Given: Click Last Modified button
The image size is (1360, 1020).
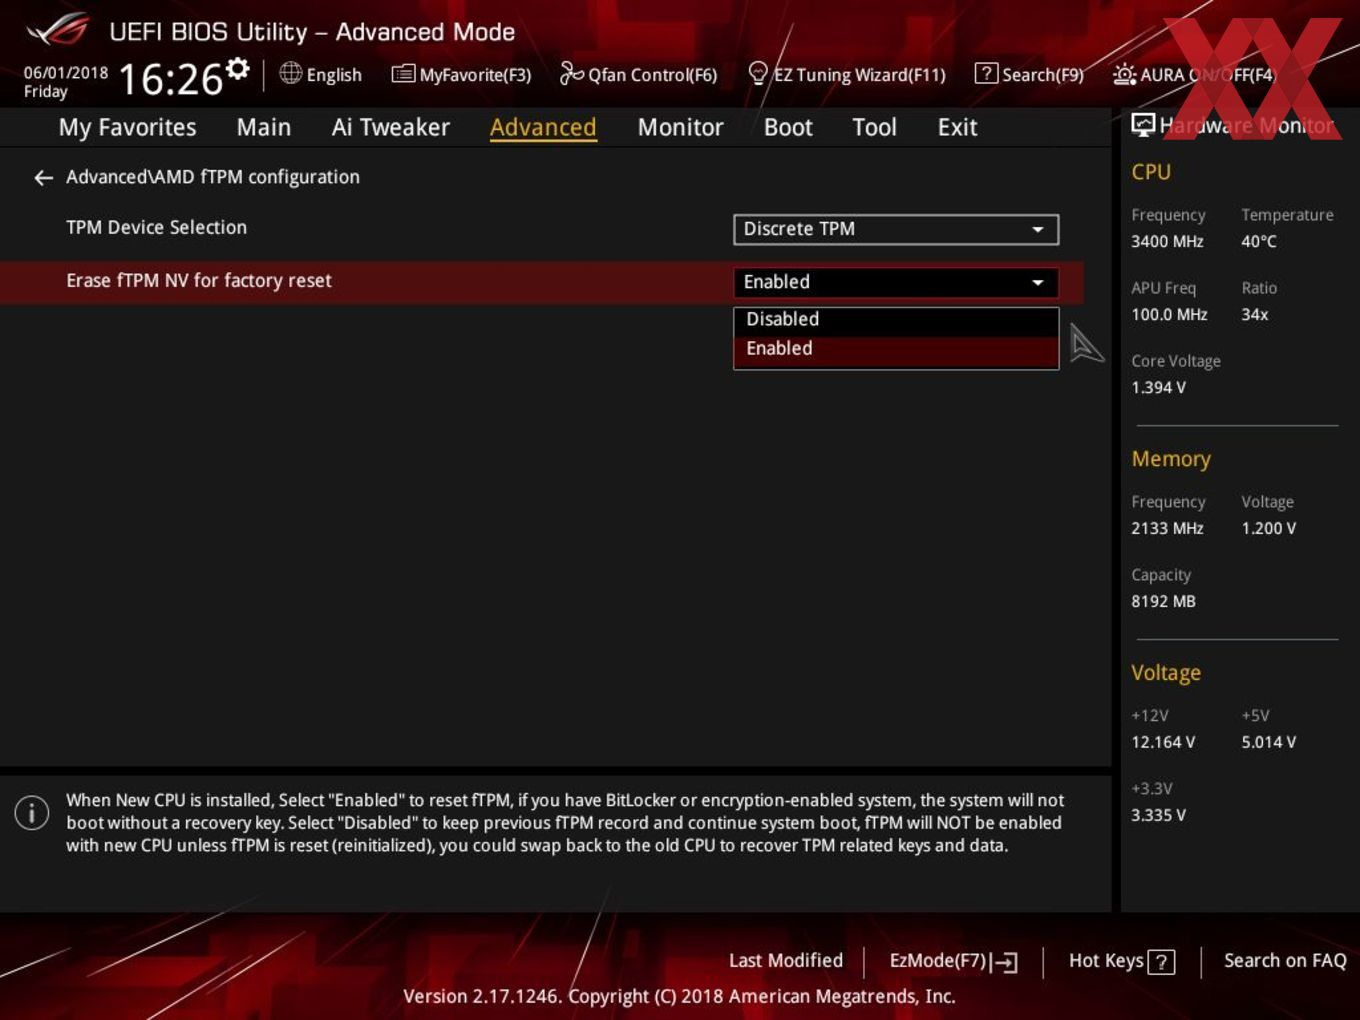Looking at the screenshot, I should pyautogui.click(x=786, y=961).
